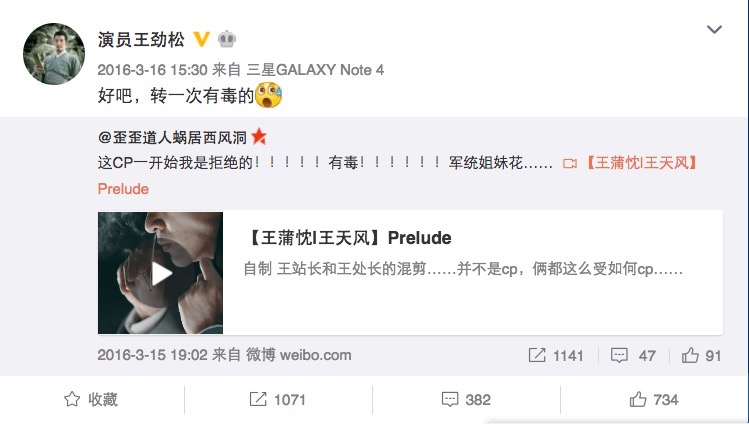Open the 【王蒲忱l王天风】Prelude card title
749x424 pixels.
[x=348, y=238]
